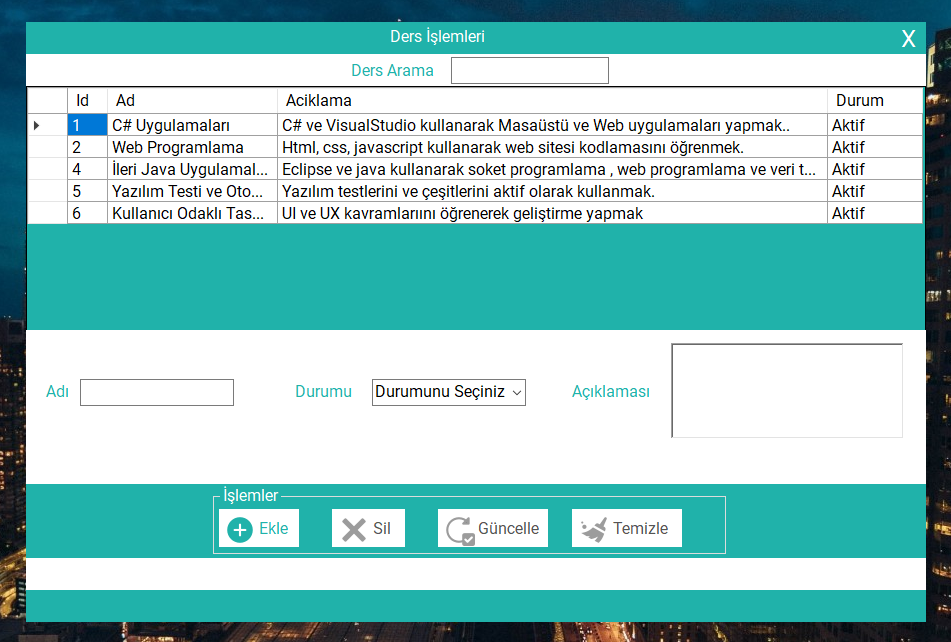Click the Temizle button label

tap(640, 529)
